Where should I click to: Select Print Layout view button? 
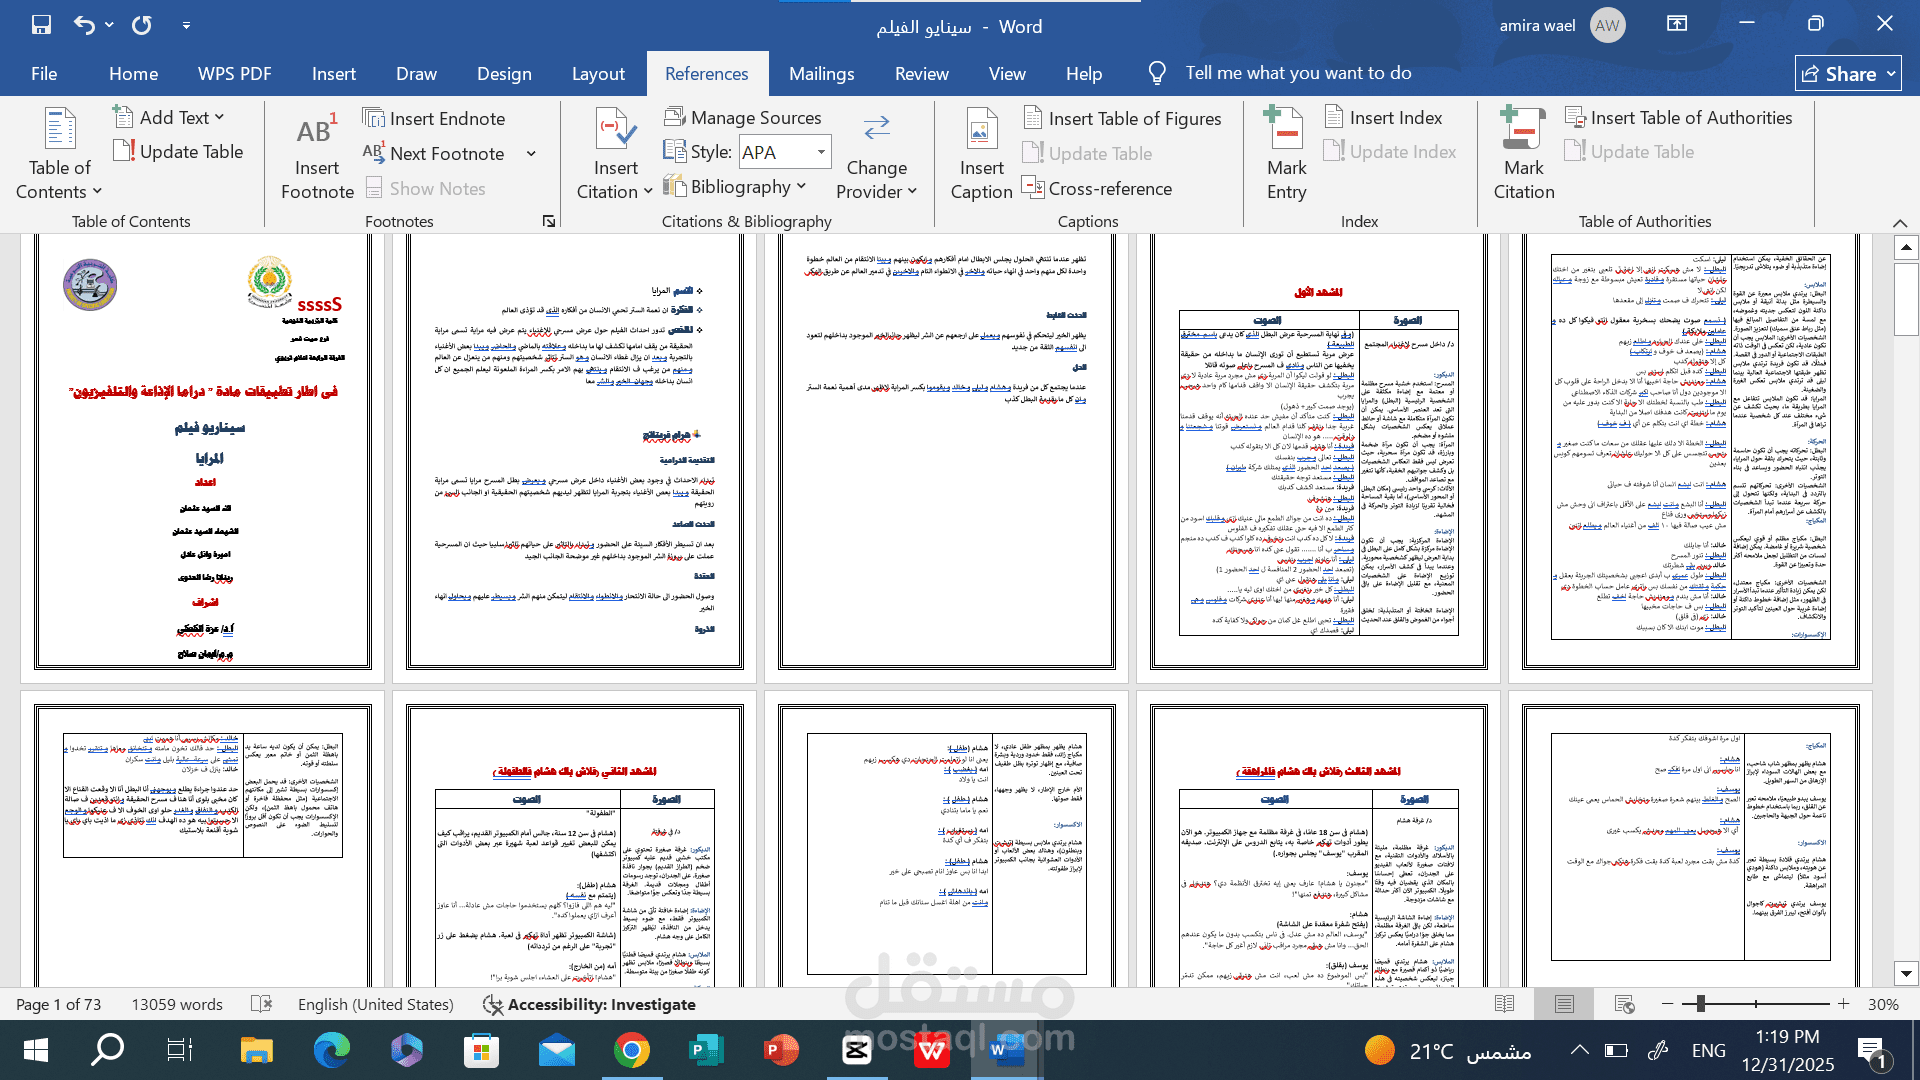pyautogui.click(x=1564, y=1004)
